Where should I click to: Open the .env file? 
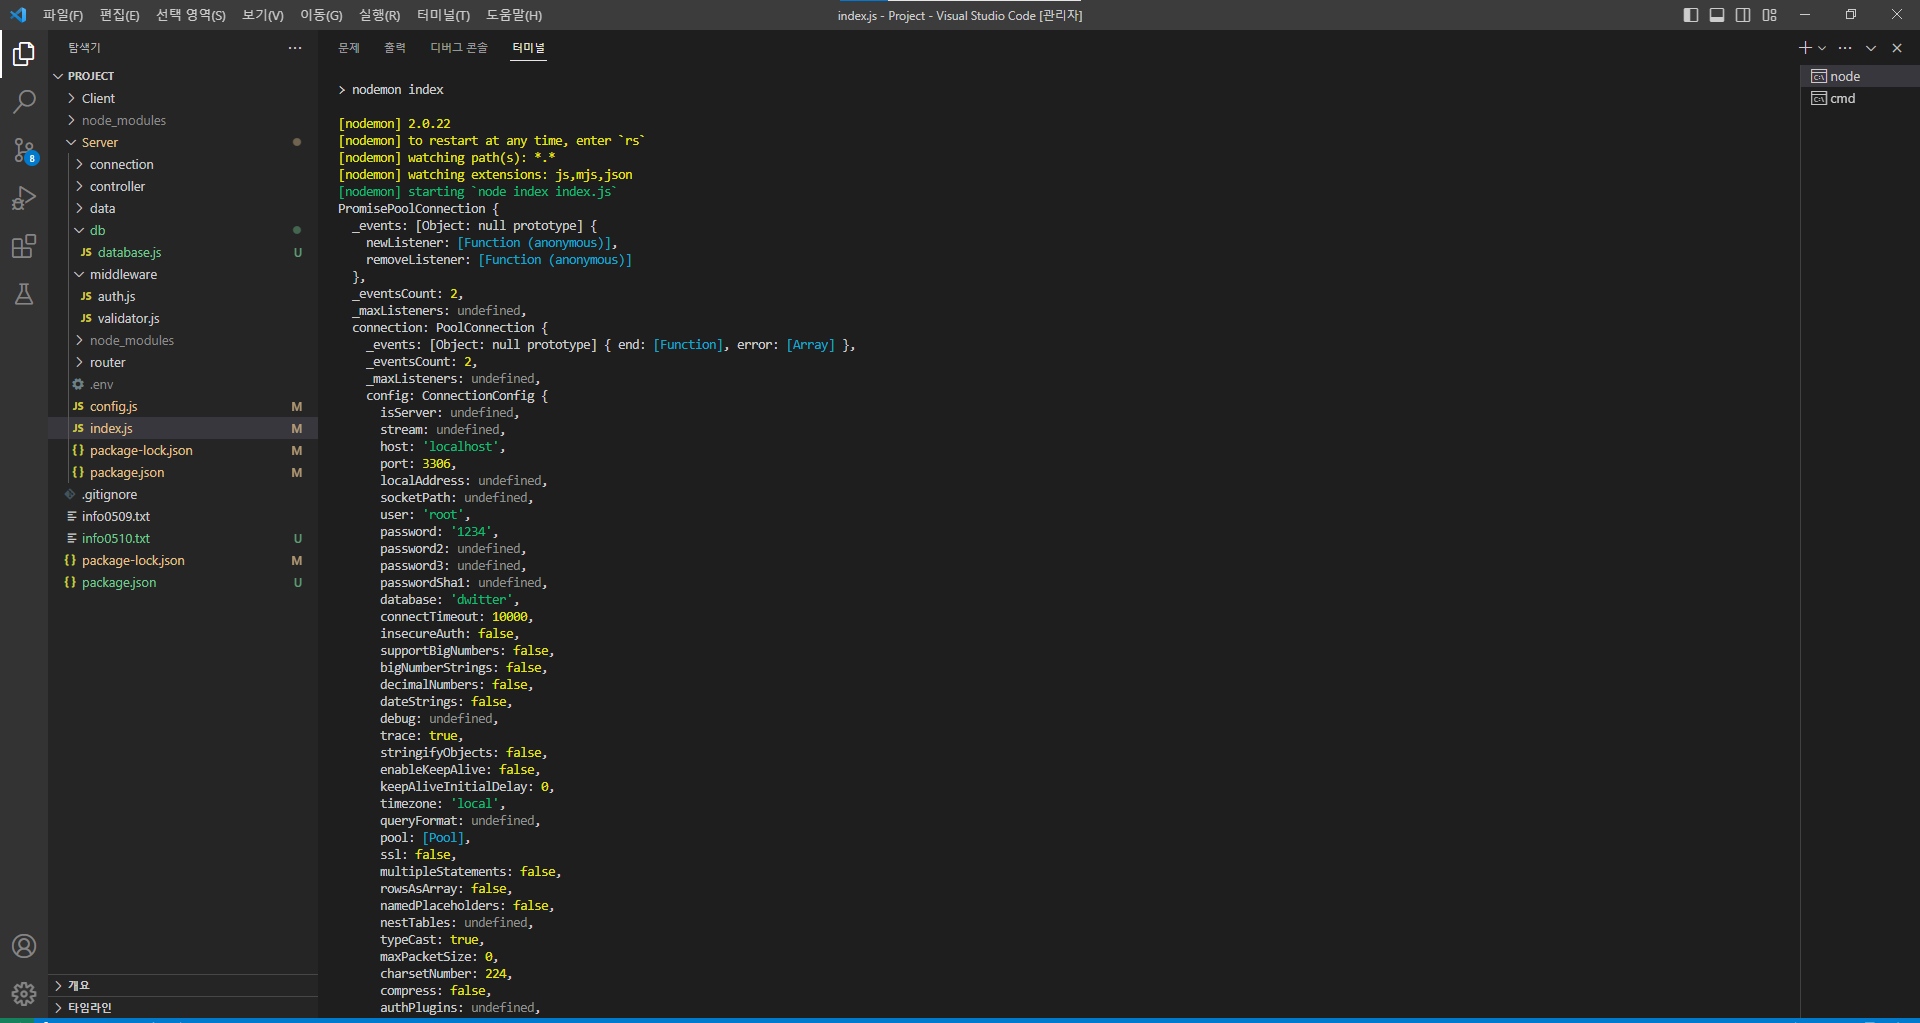click(x=183, y=384)
